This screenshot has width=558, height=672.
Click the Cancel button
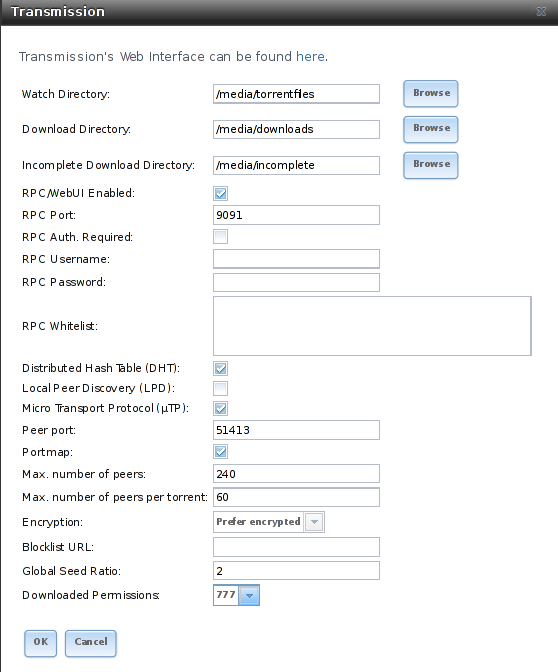91,643
